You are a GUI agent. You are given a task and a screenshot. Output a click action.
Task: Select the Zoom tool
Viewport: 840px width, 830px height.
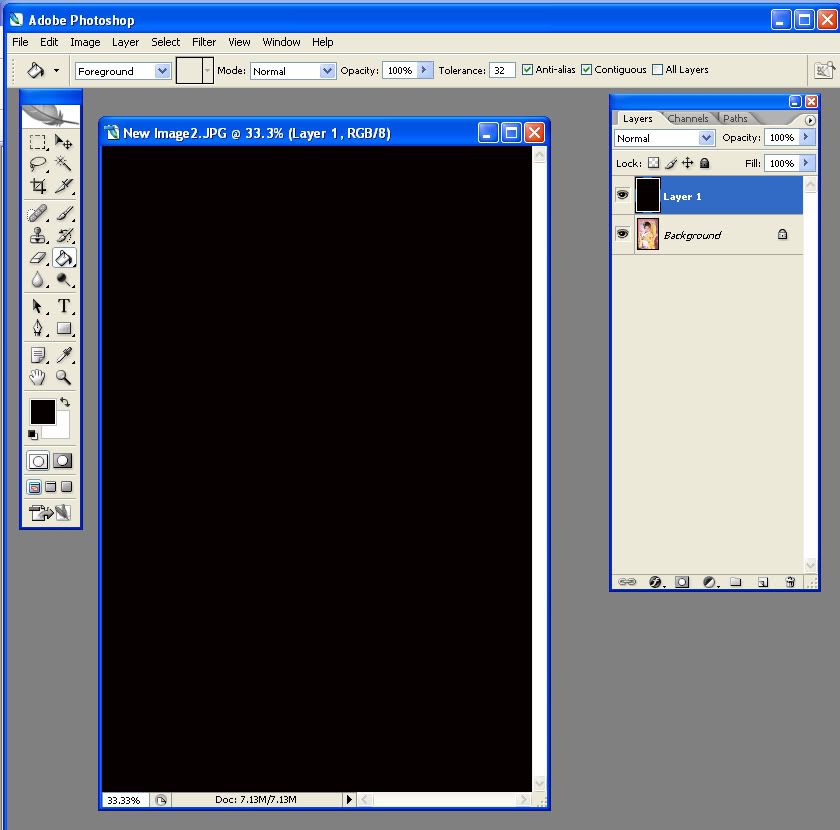pos(64,378)
